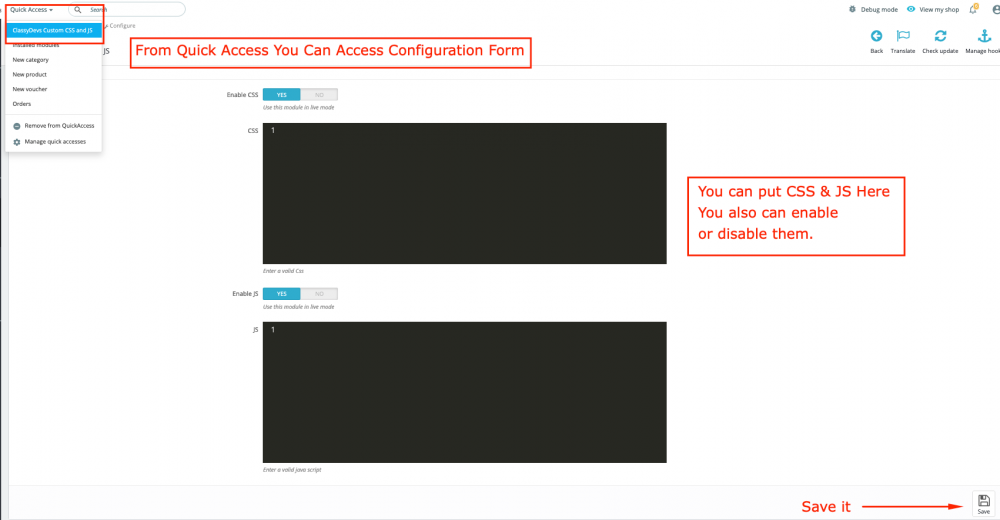Screen dimensions: 1000x520
Task: Click the Check update refresh icon
Action: [x=940, y=36]
